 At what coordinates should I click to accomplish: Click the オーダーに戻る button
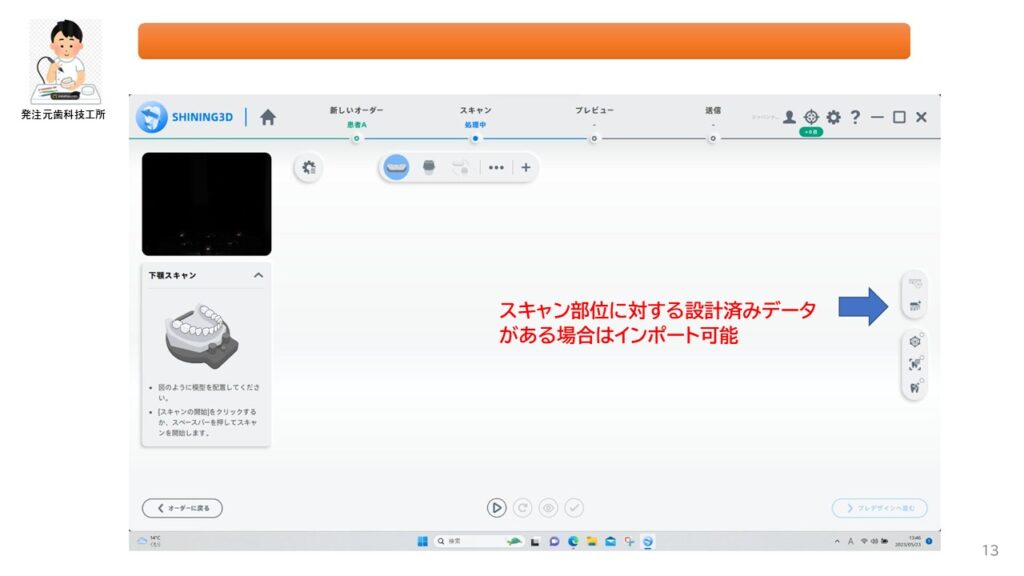(x=183, y=508)
